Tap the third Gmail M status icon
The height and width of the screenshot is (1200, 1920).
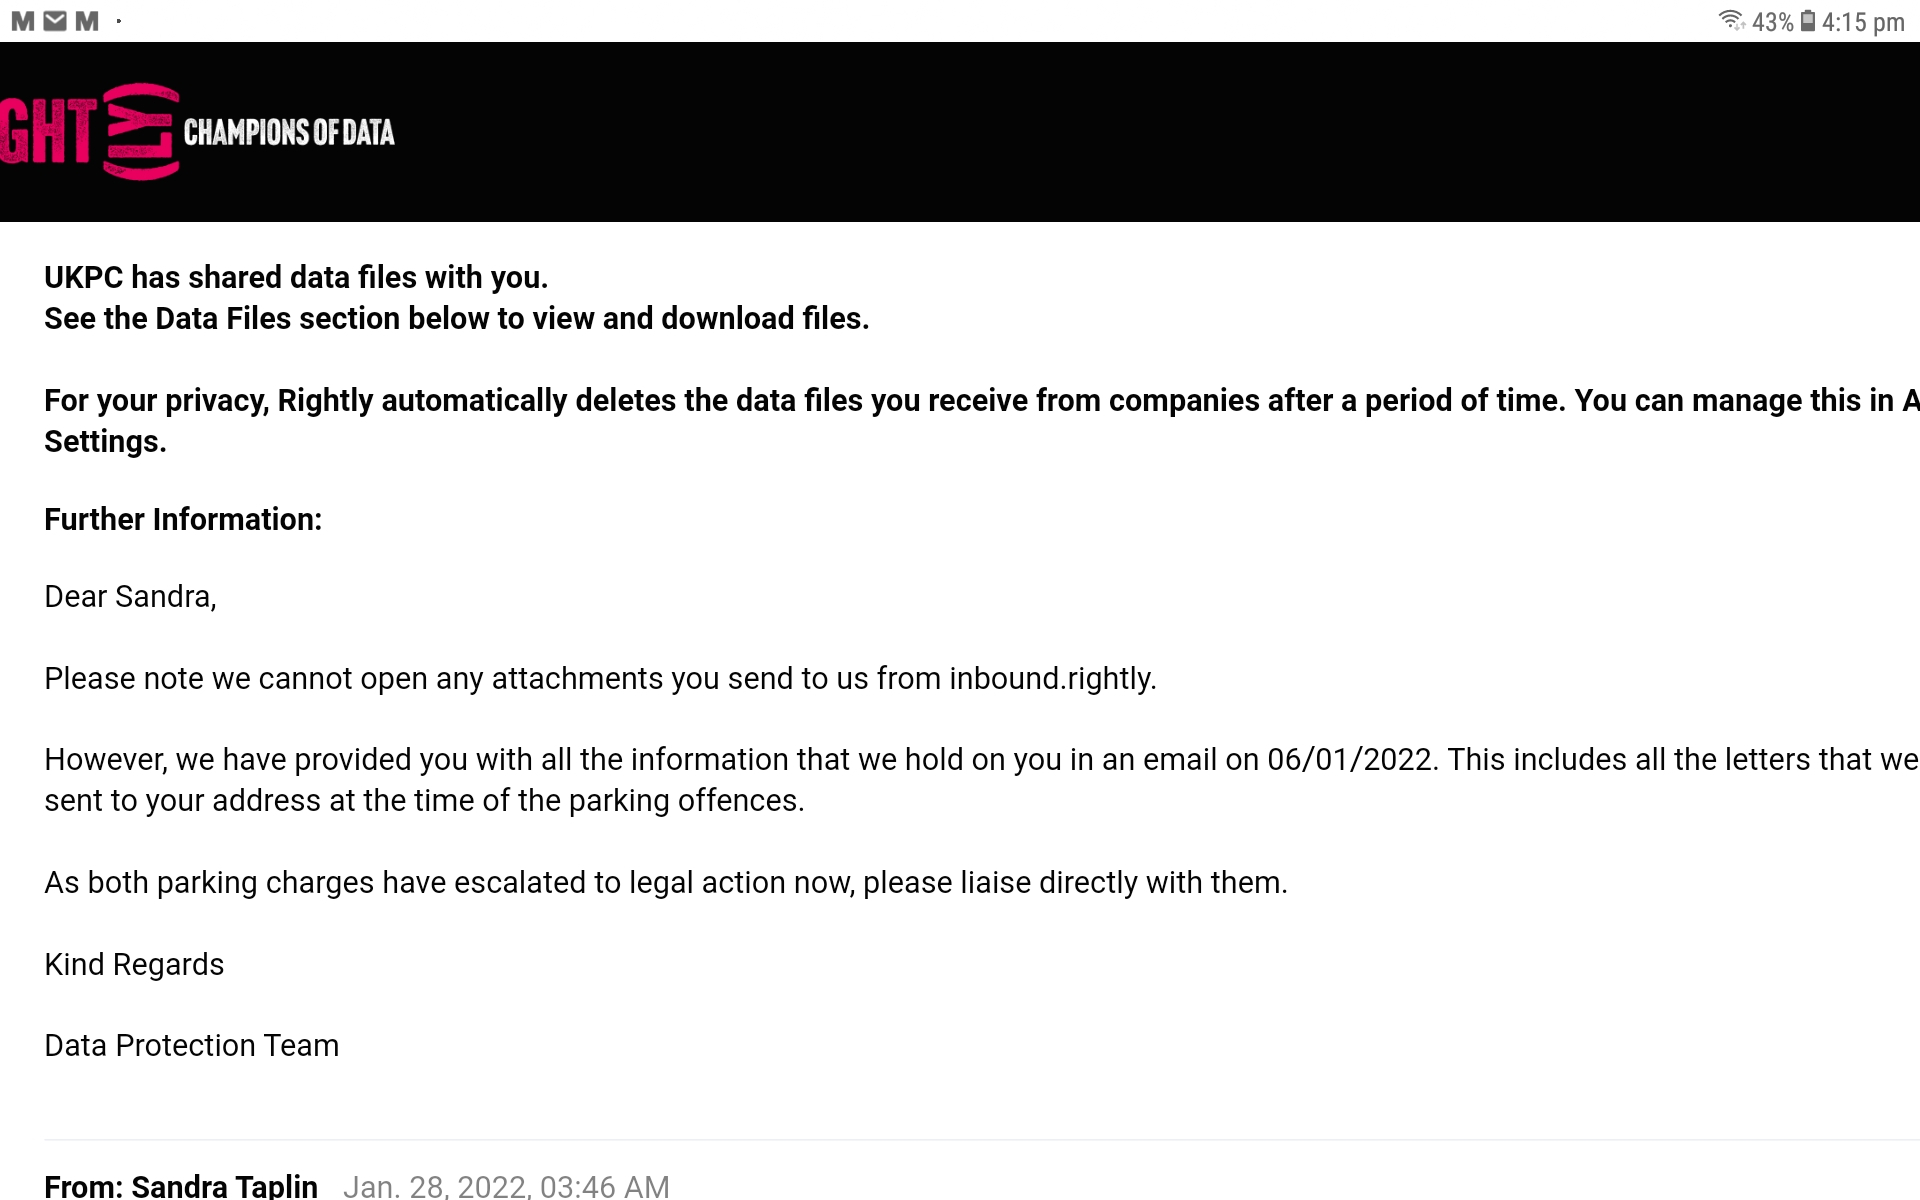point(87,21)
